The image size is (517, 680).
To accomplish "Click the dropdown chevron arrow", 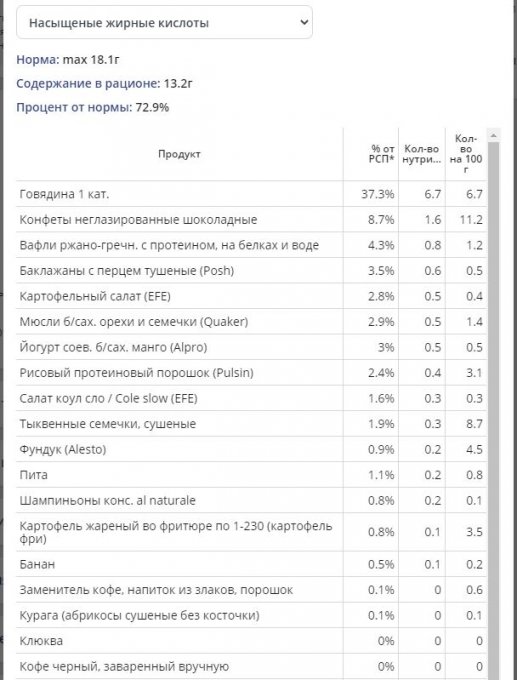I will click(x=304, y=22).
